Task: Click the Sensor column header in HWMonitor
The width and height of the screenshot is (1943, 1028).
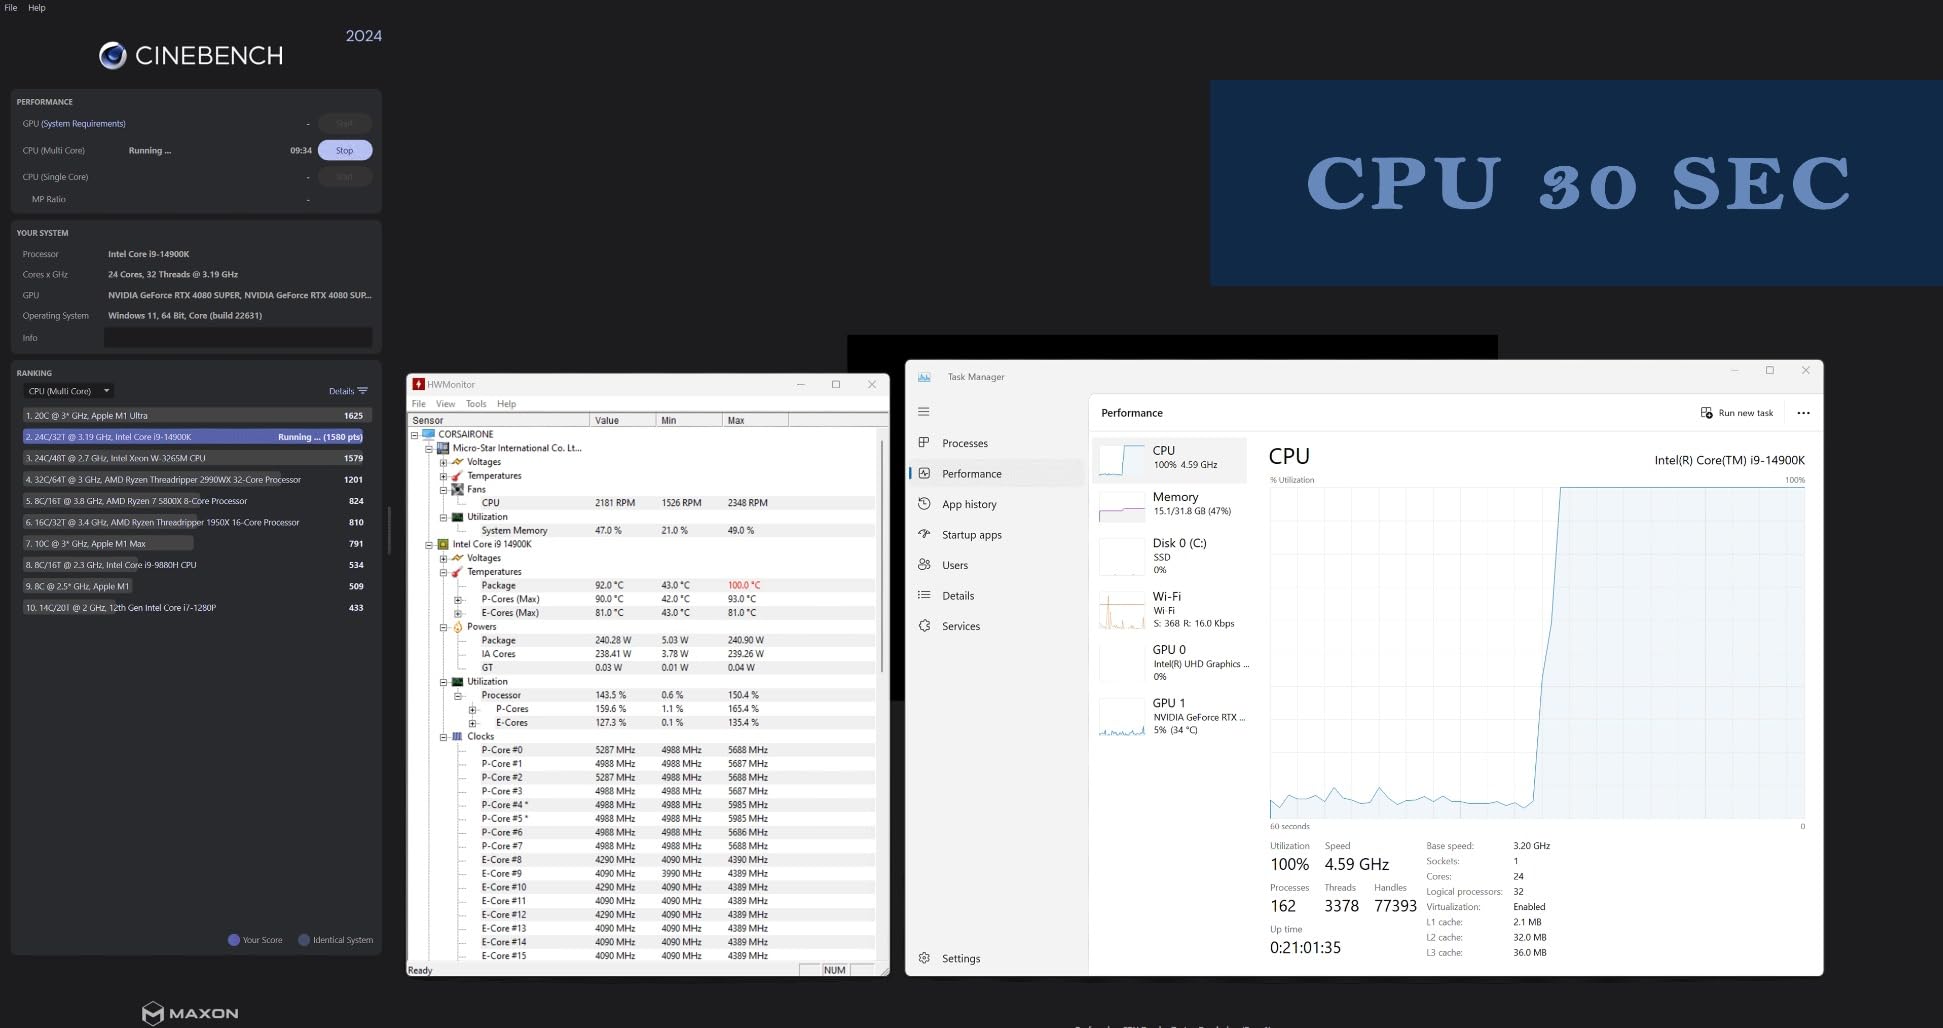Action: [x=499, y=420]
